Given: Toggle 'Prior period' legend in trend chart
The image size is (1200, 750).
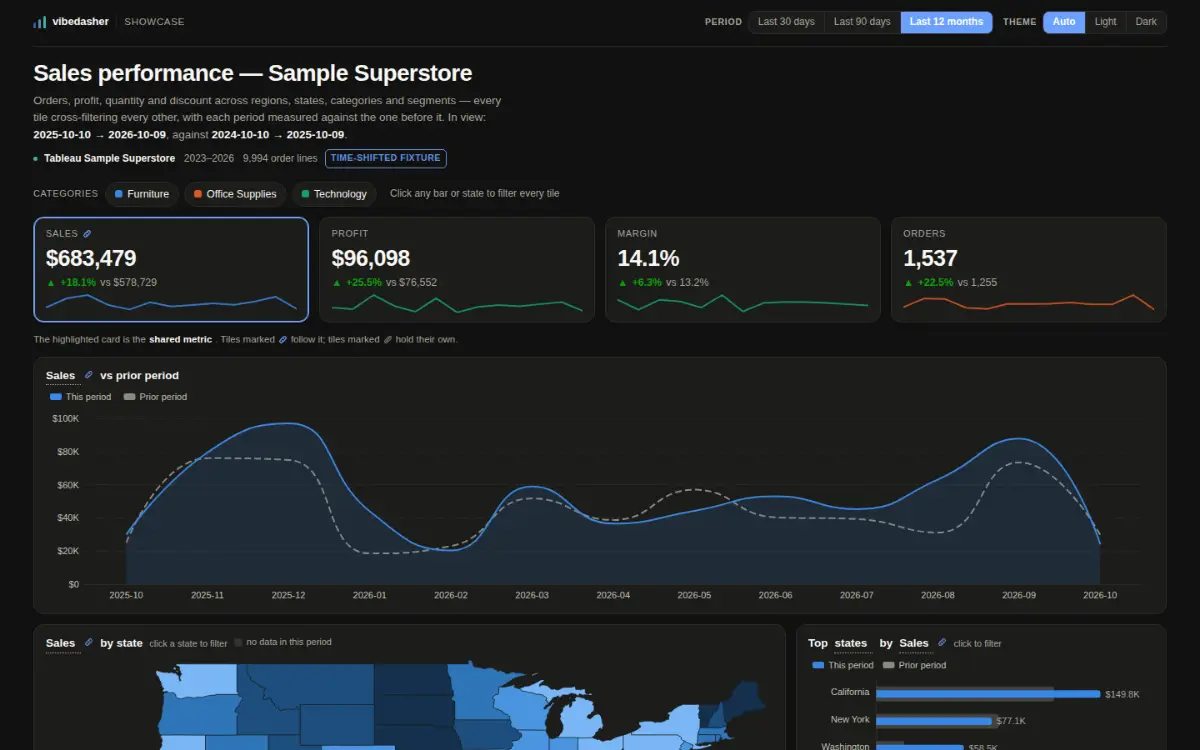Looking at the screenshot, I should pyautogui.click(x=155, y=397).
